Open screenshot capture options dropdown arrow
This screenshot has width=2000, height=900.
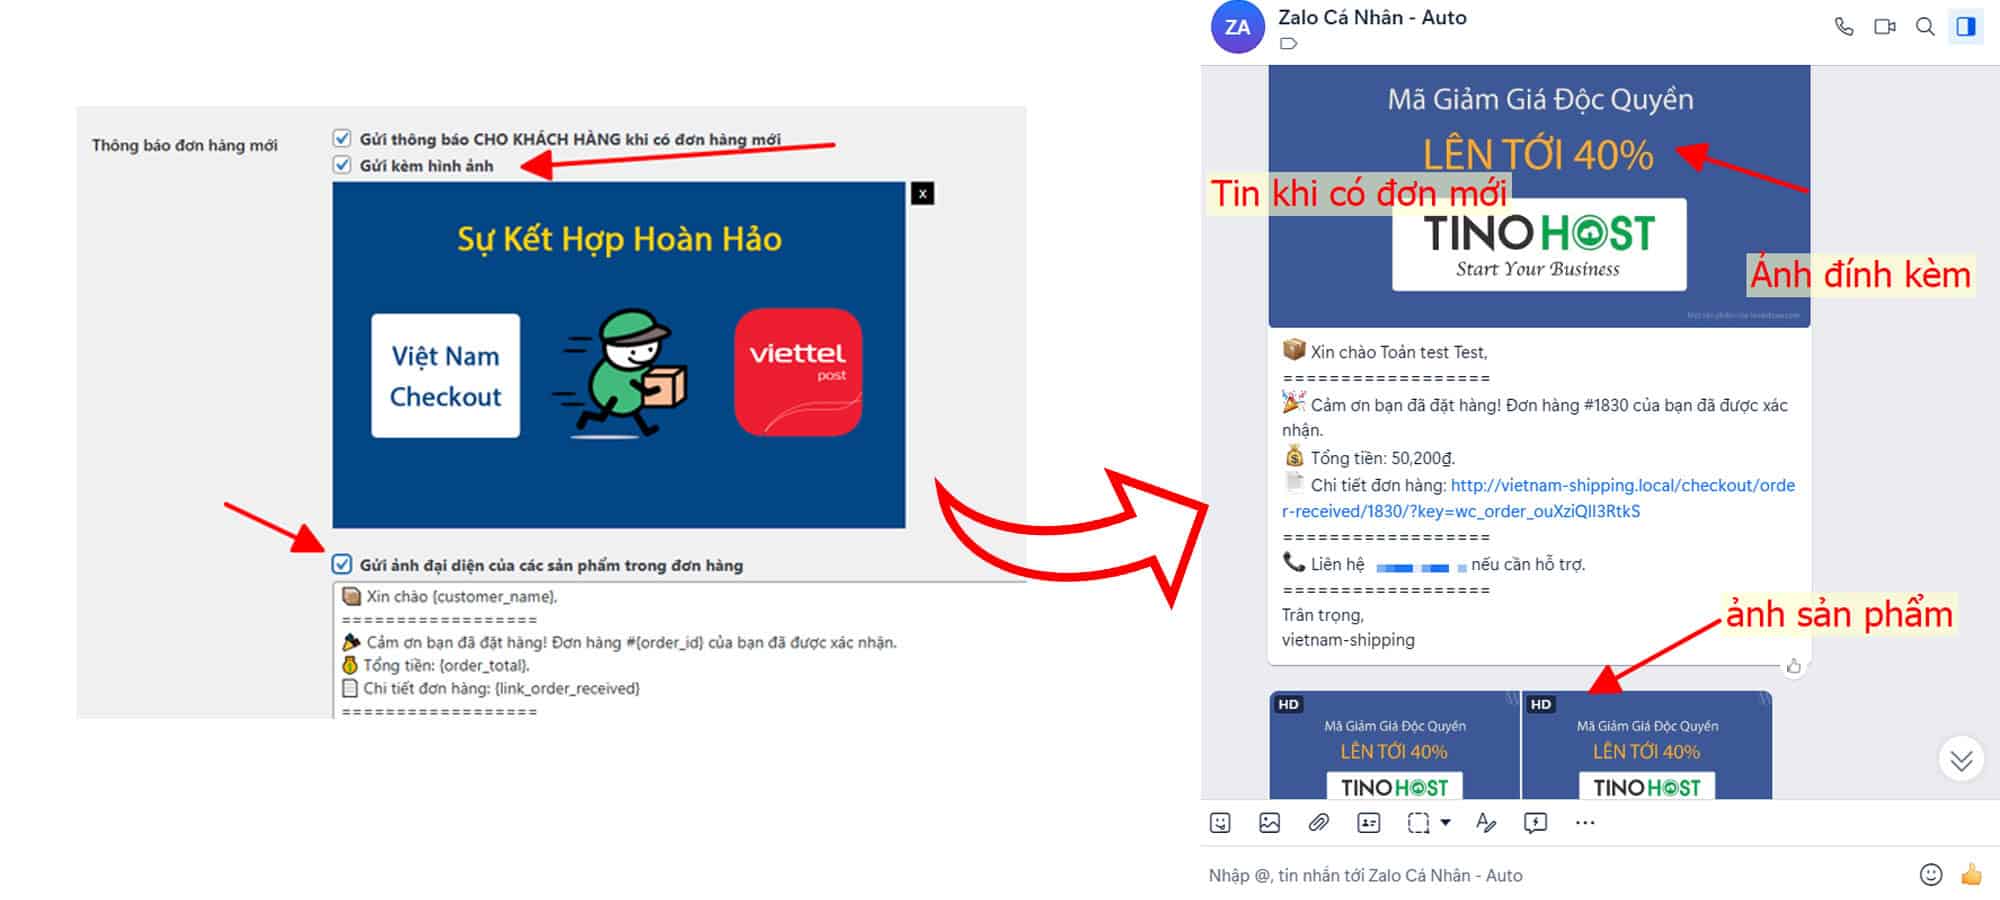tap(1445, 823)
